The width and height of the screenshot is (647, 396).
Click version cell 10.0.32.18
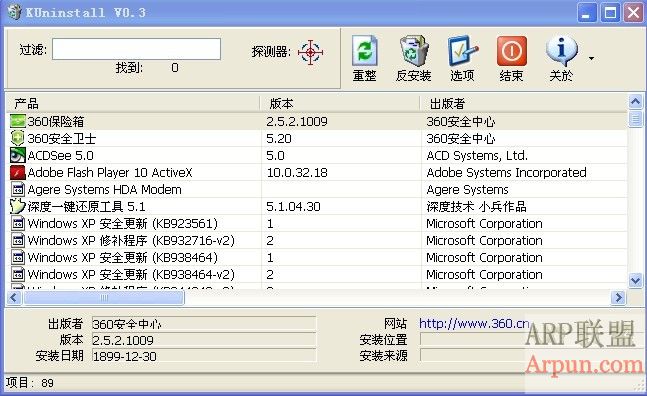[297, 172]
